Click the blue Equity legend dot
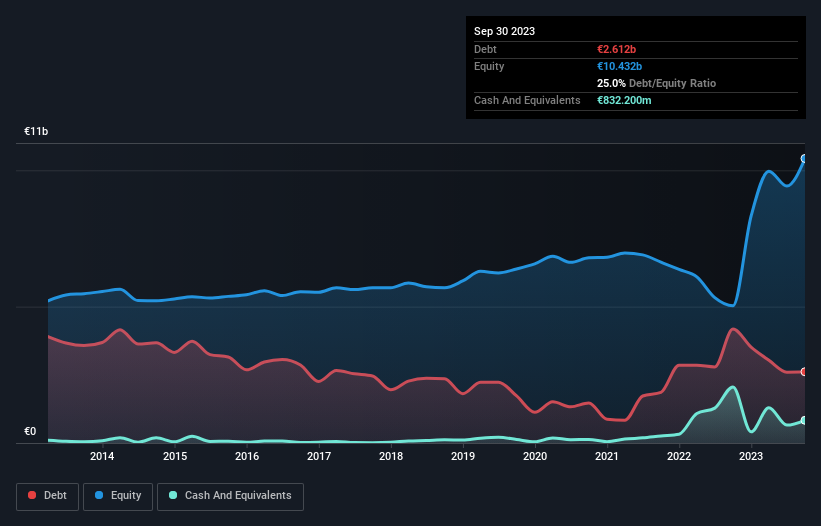Image resolution: width=821 pixels, height=526 pixels. point(99,495)
